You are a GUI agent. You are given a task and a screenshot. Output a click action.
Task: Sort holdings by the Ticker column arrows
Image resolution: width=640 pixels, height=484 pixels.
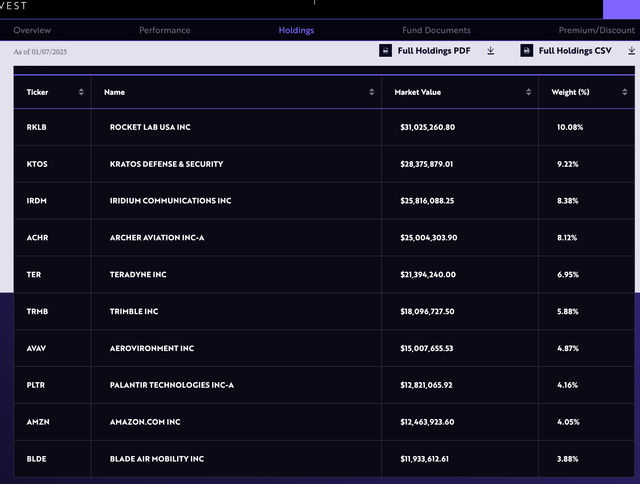(x=81, y=92)
